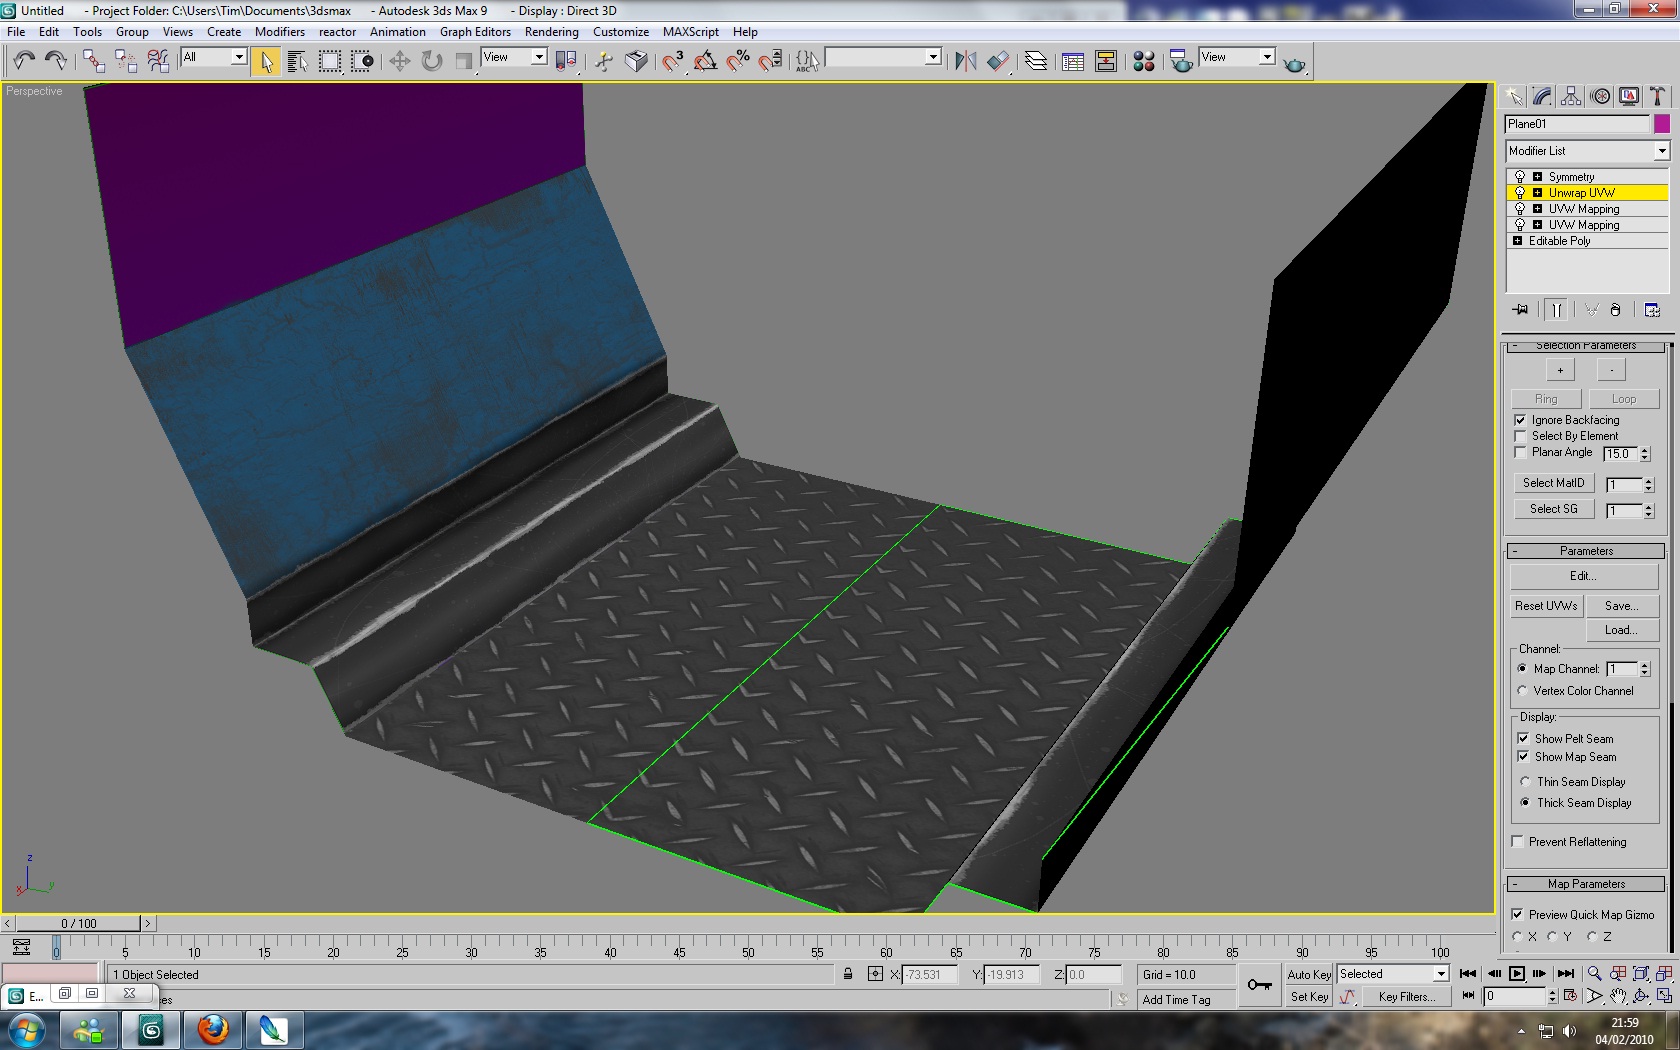Click the Plane01 object color swatch
The height and width of the screenshot is (1050, 1680).
[x=1661, y=124]
